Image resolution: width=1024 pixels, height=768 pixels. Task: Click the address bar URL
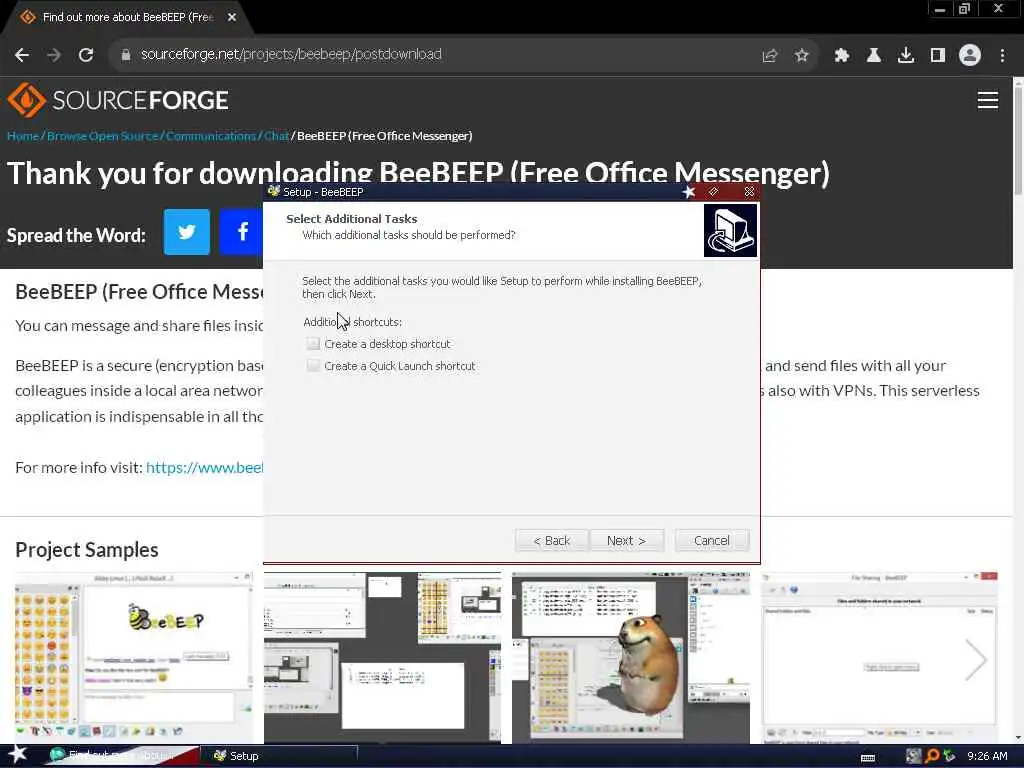[291, 54]
